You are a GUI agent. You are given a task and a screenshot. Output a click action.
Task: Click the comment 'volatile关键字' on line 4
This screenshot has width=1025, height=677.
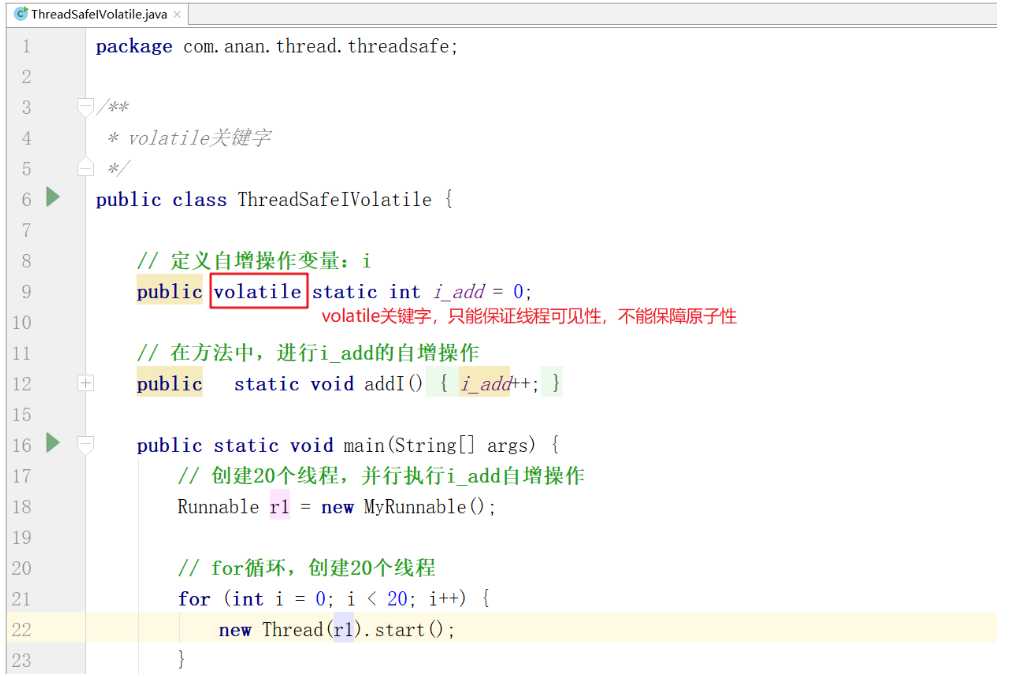199,138
